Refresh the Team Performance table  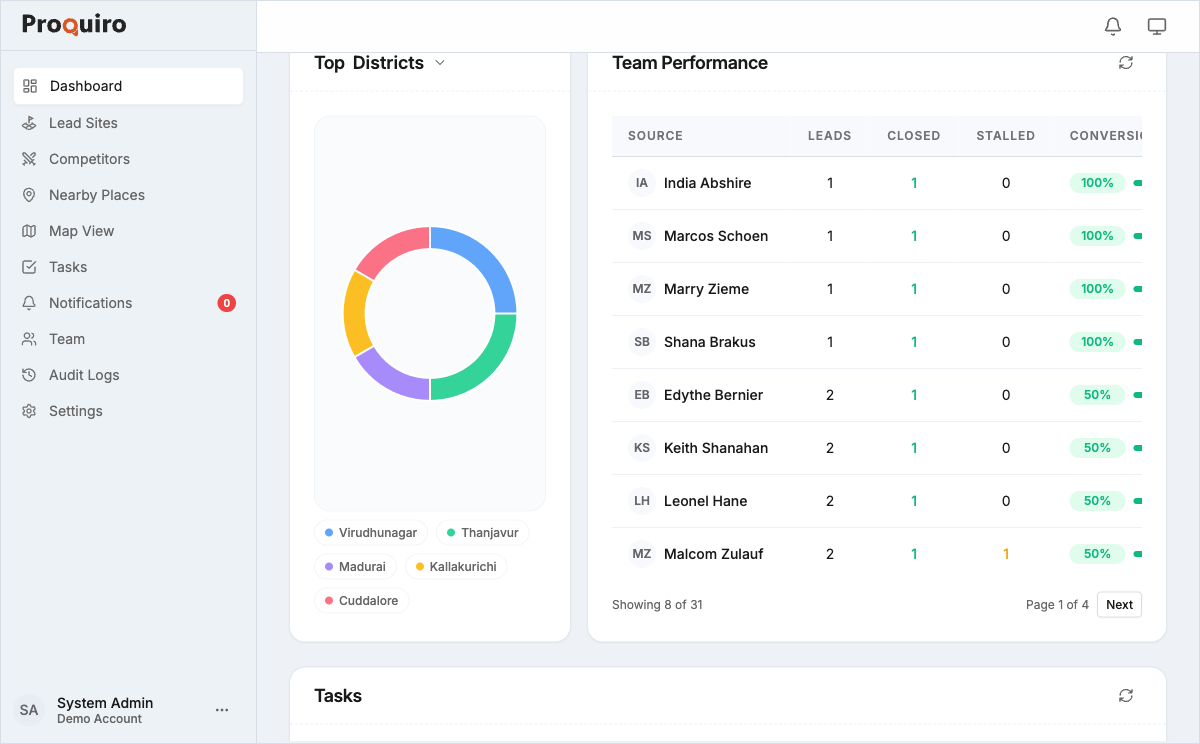pos(1126,62)
